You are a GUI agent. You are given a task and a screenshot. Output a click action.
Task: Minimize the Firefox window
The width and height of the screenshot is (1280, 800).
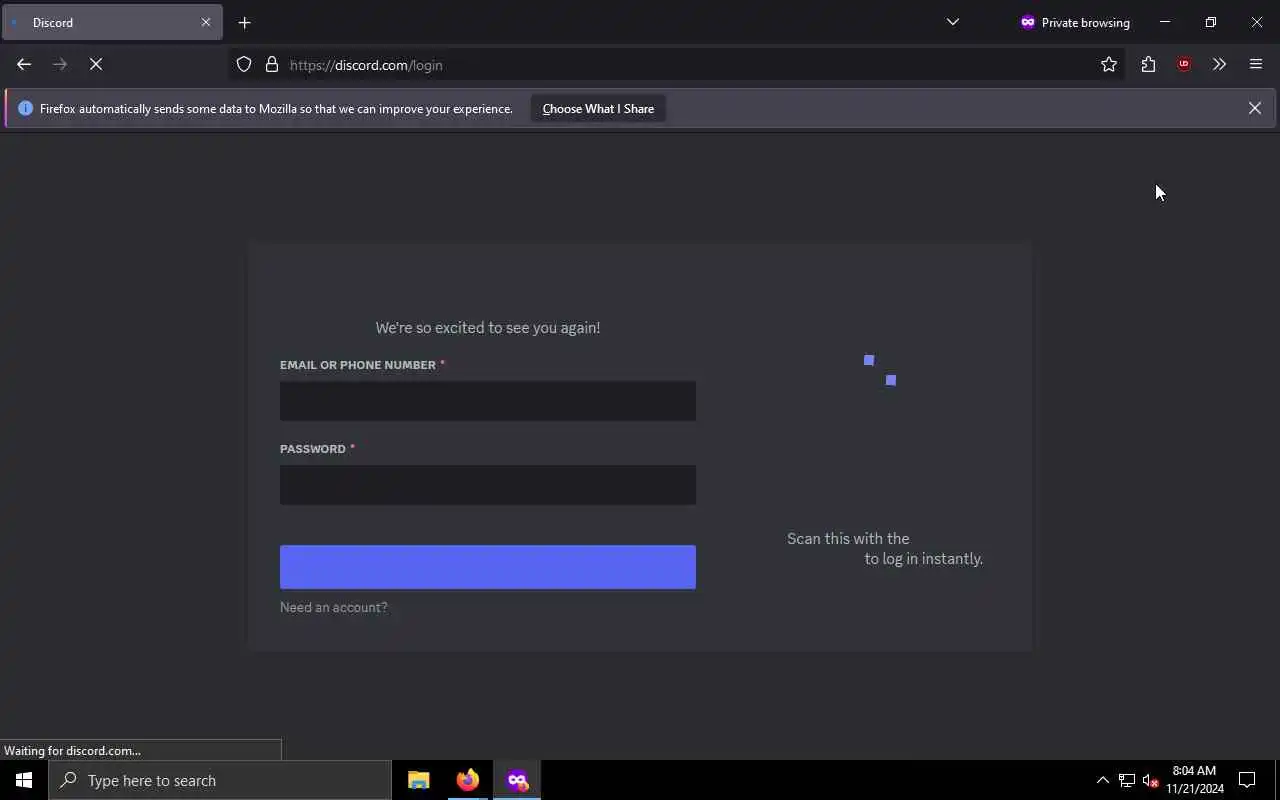click(1165, 22)
